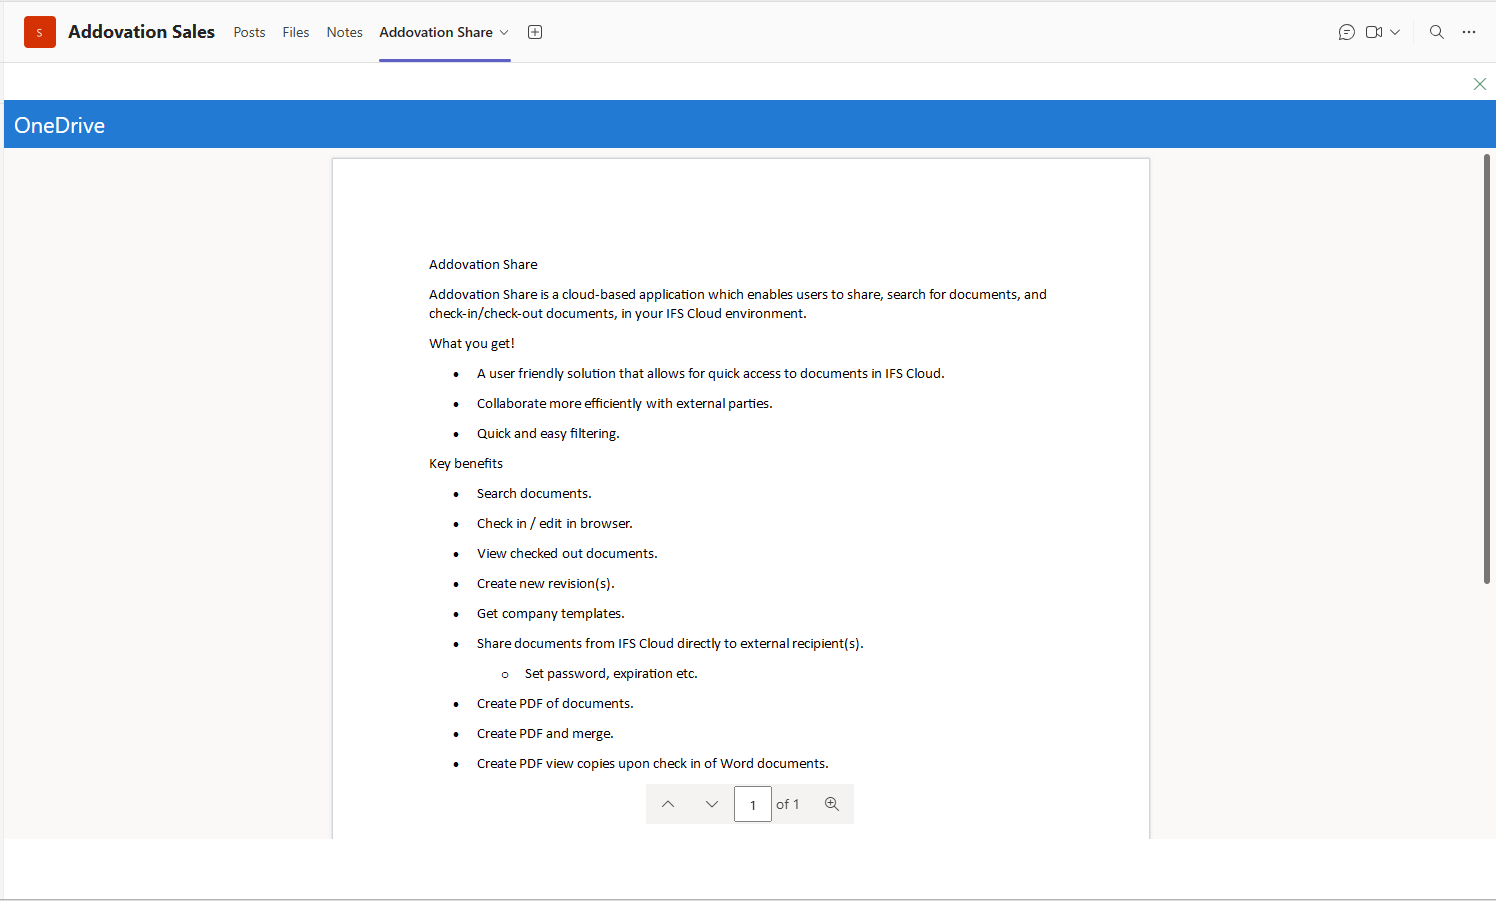Switch to the Posts tab
This screenshot has height=901, width=1496.
tap(249, 32)
